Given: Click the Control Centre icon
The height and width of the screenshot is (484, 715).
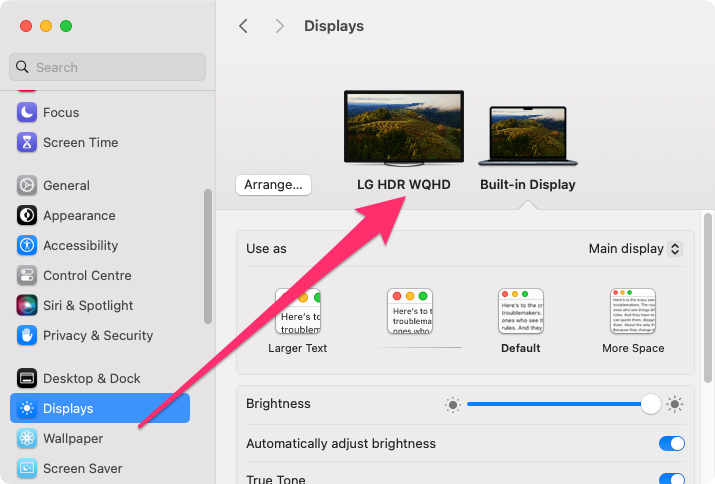Looking at the screenshot, I should click(27, 276).
